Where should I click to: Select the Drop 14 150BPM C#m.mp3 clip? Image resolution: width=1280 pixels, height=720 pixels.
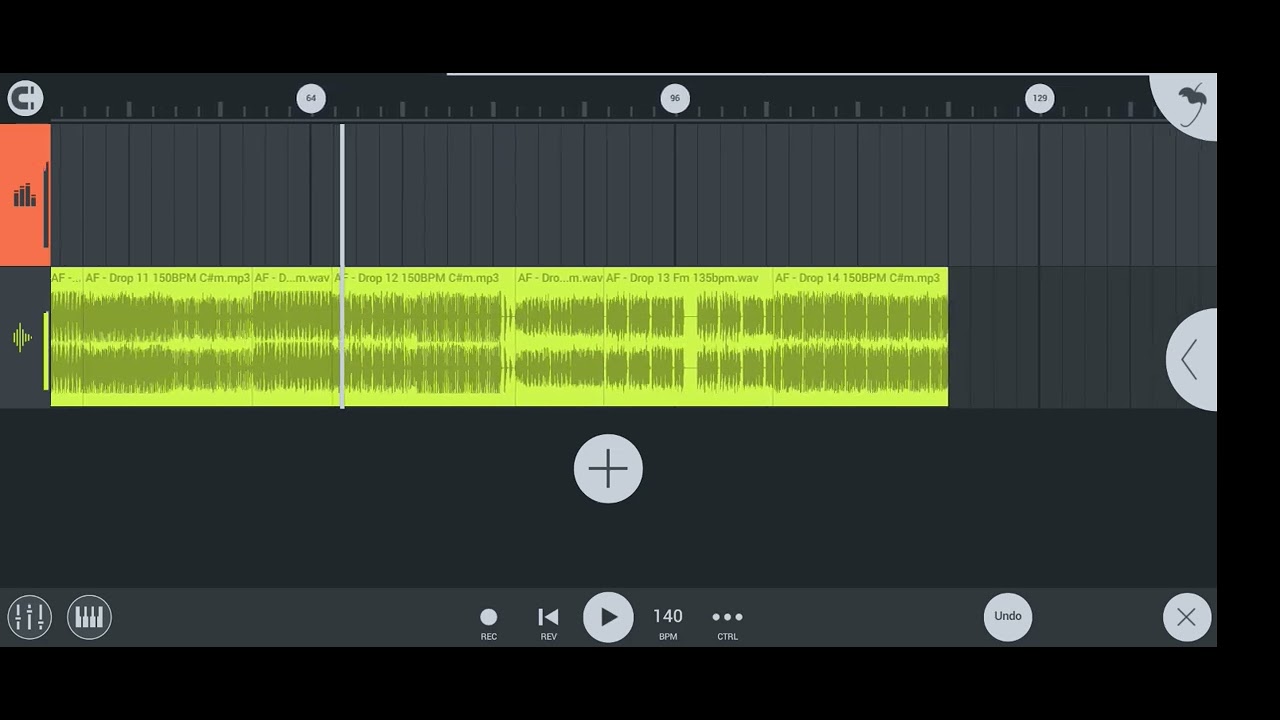[860, 337]
